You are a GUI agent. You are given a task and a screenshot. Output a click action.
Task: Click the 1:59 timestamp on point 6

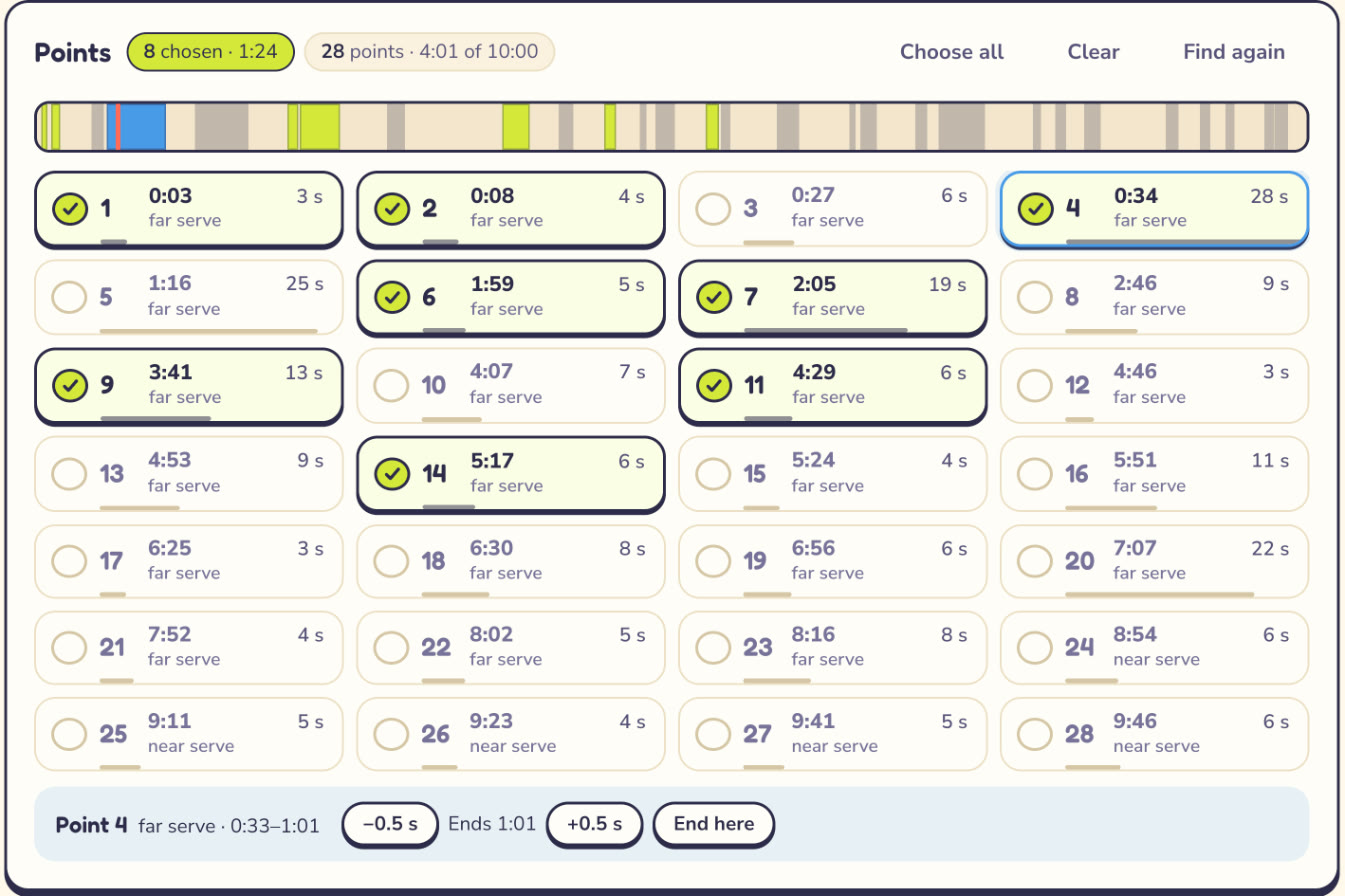tap(492, 285)
